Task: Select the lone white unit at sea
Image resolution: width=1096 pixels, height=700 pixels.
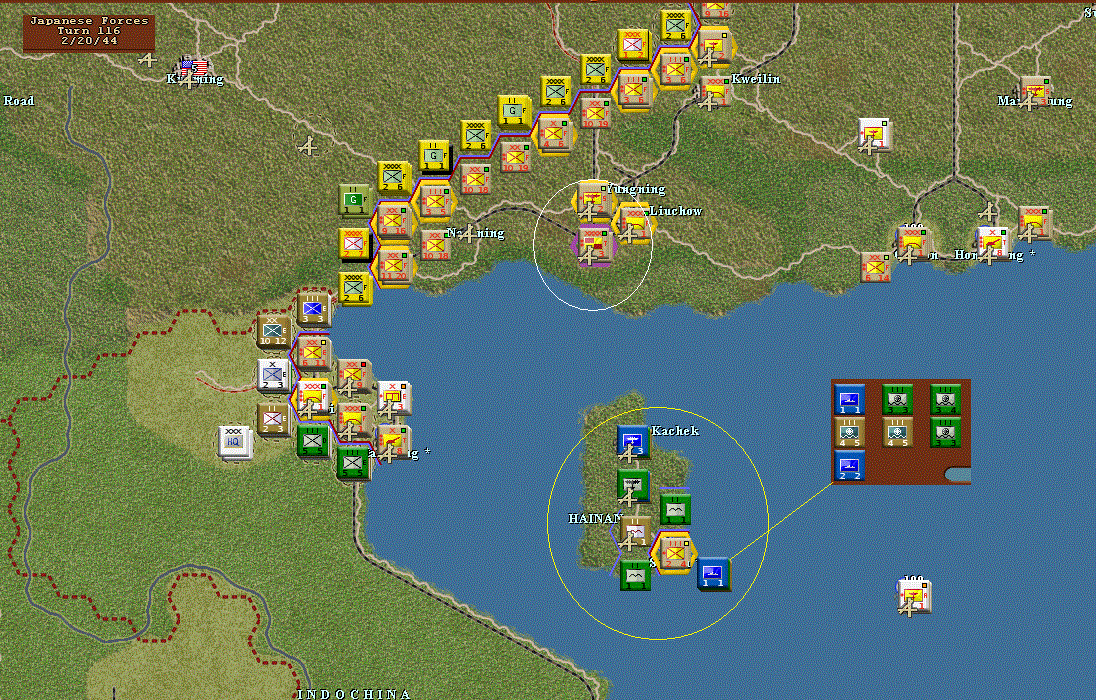Action: [914, 595]
